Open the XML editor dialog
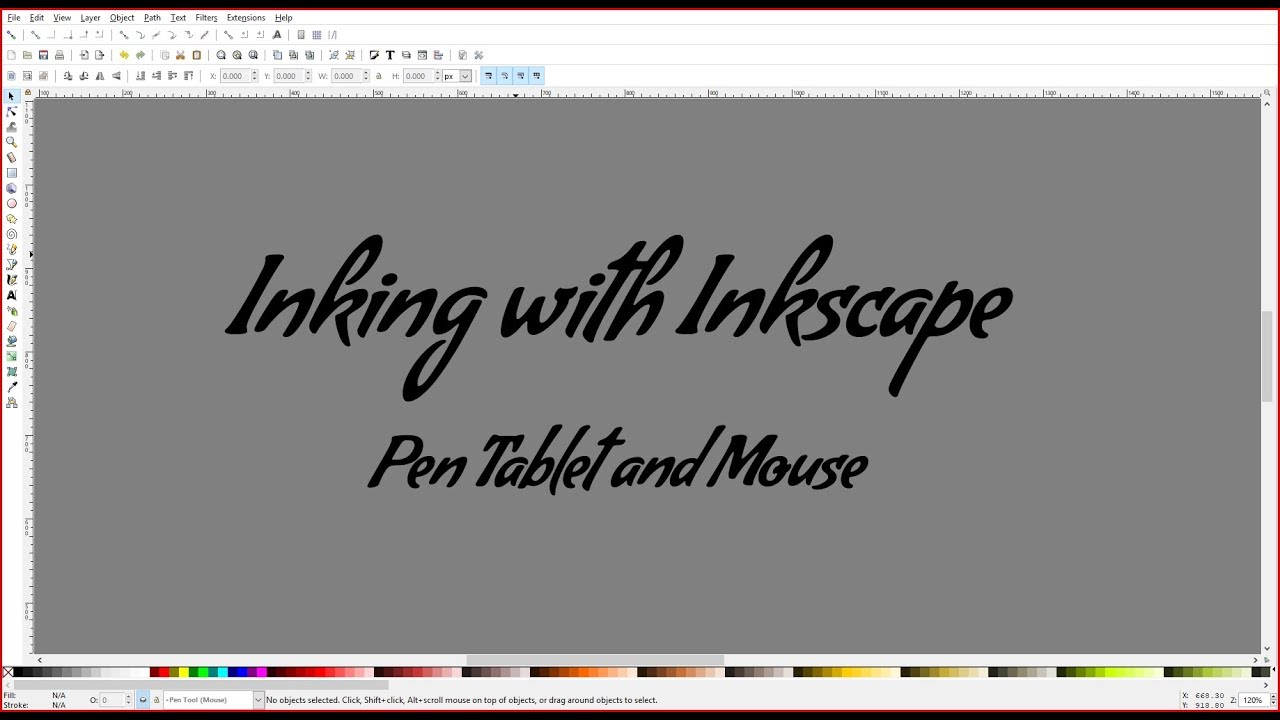 click(x=422, y=55)
